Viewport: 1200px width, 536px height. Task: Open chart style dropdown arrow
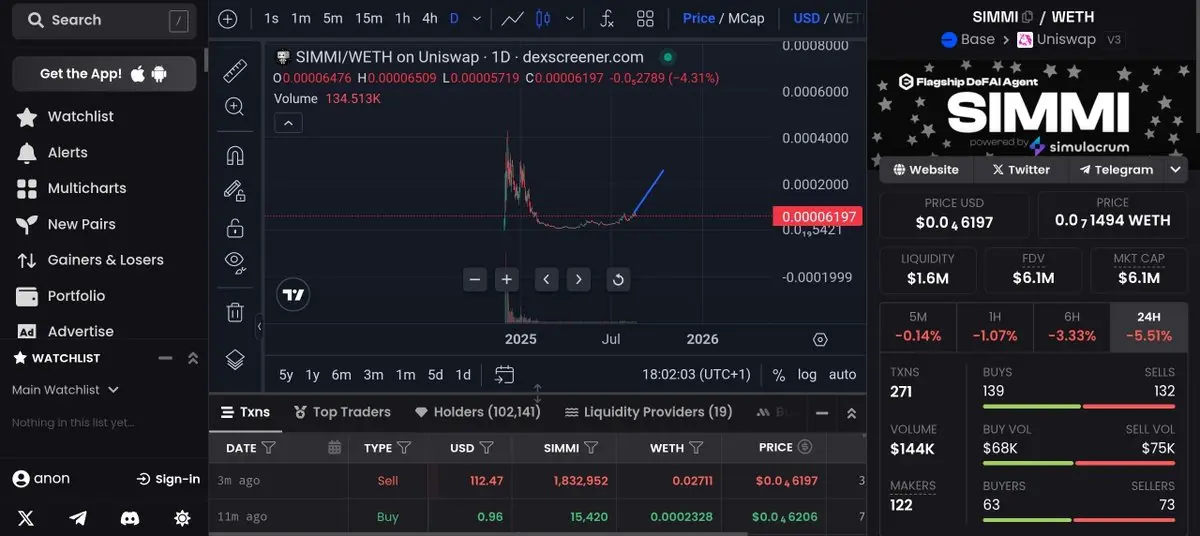click(x=571, y=18)
